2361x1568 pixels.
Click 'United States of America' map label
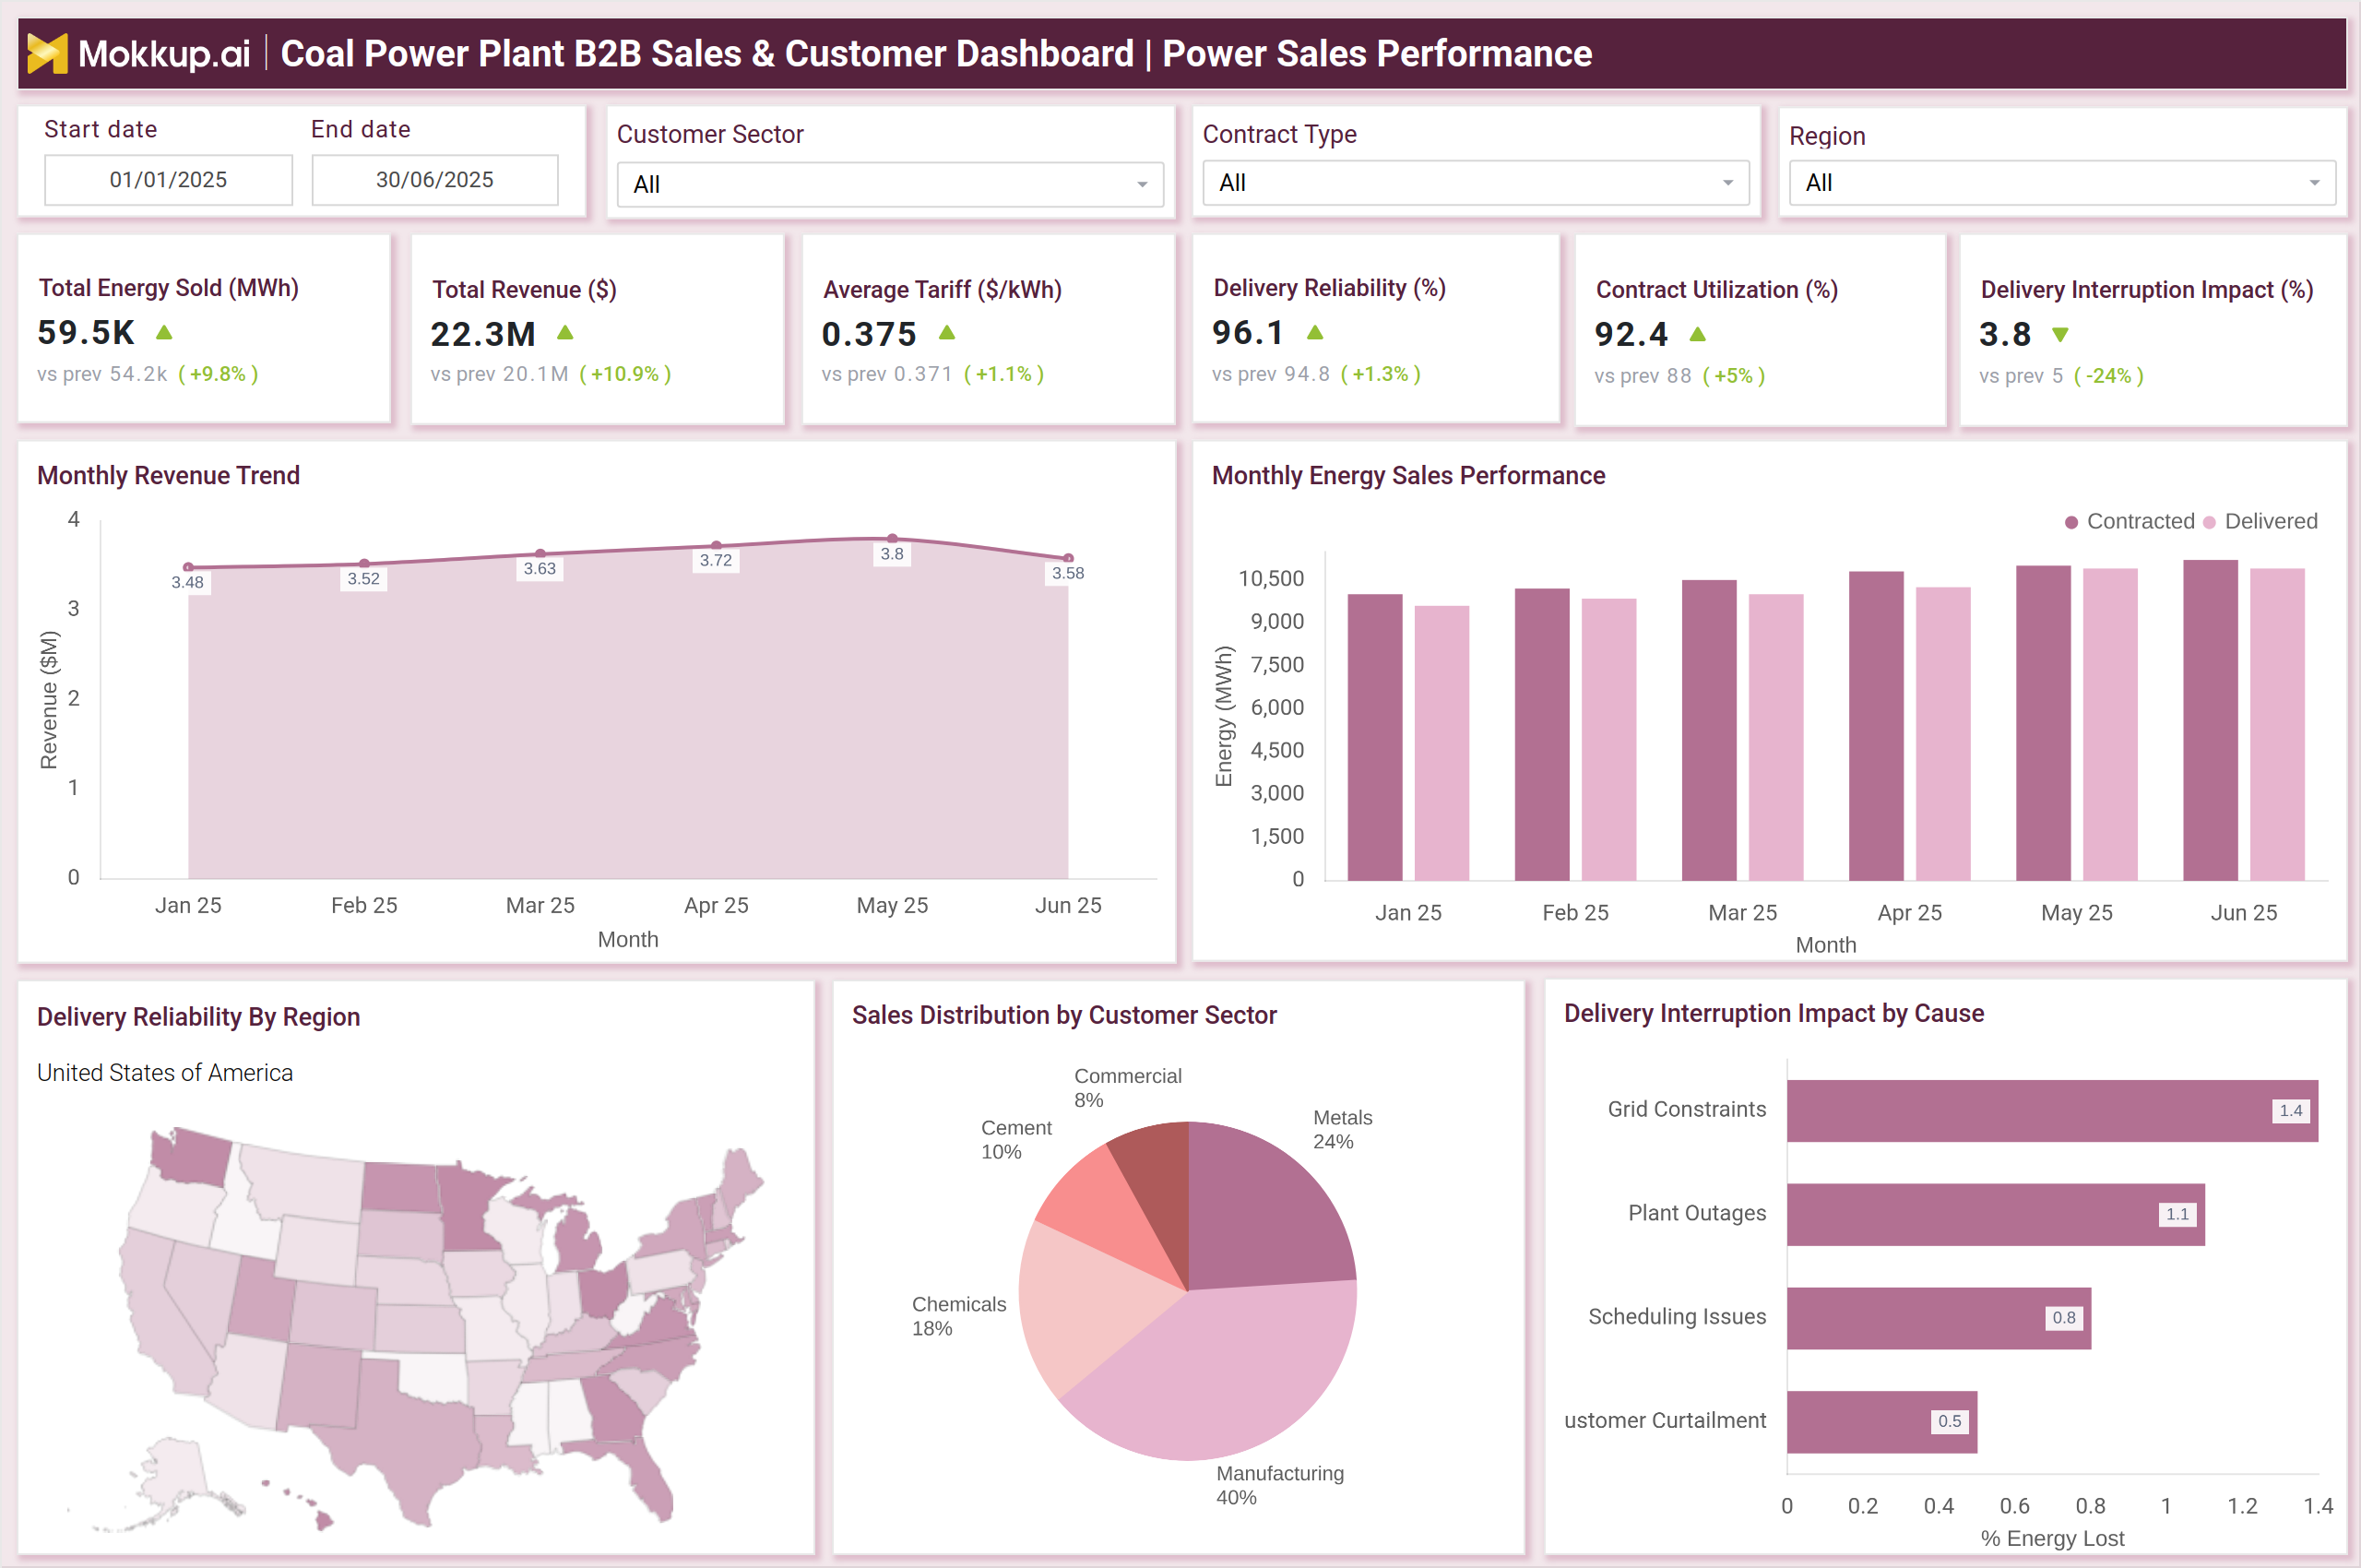tap(165, 1073)
